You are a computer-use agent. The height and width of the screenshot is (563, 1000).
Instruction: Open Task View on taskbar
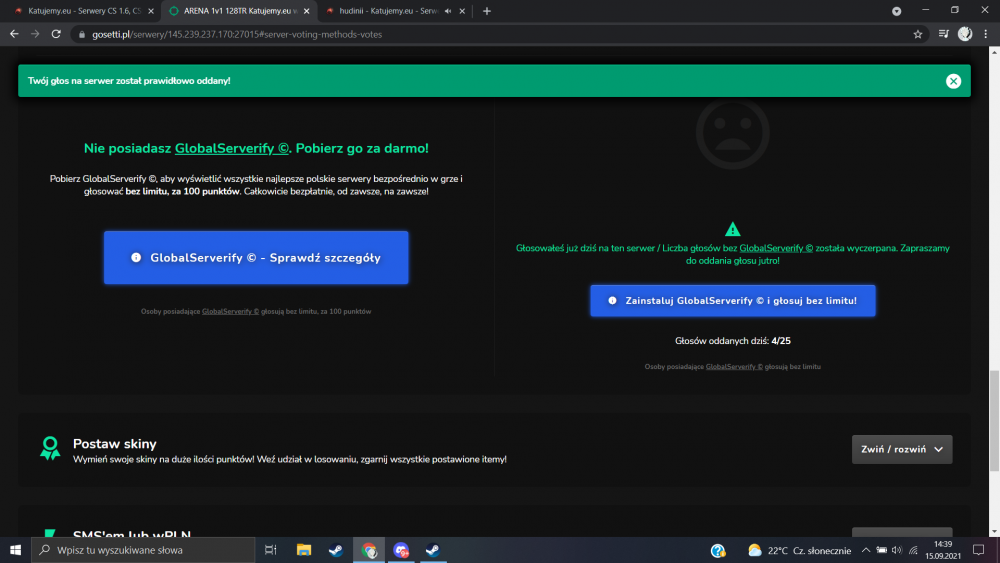270,550
